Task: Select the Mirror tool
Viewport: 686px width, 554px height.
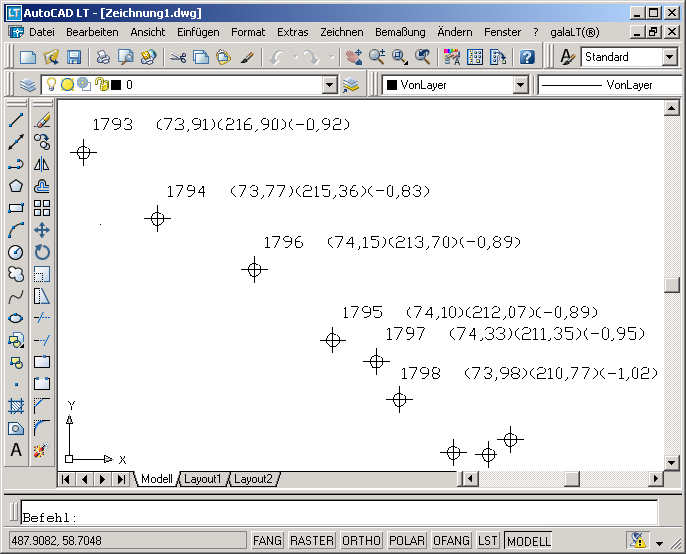Action: (x=42, y=164)
